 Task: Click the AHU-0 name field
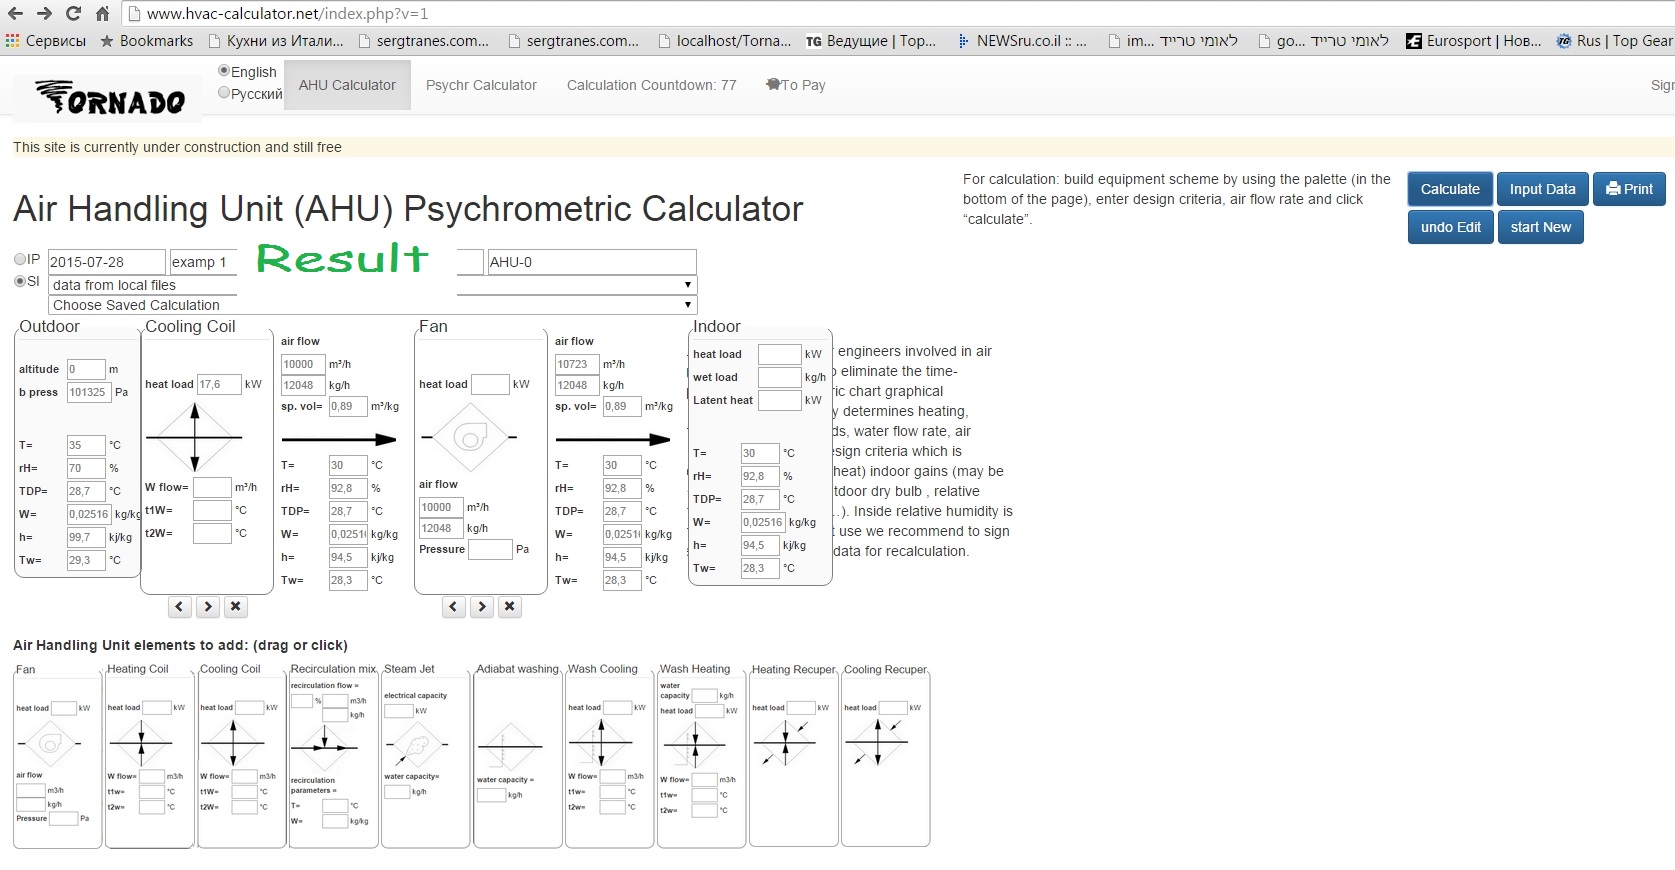click(591, 262)
